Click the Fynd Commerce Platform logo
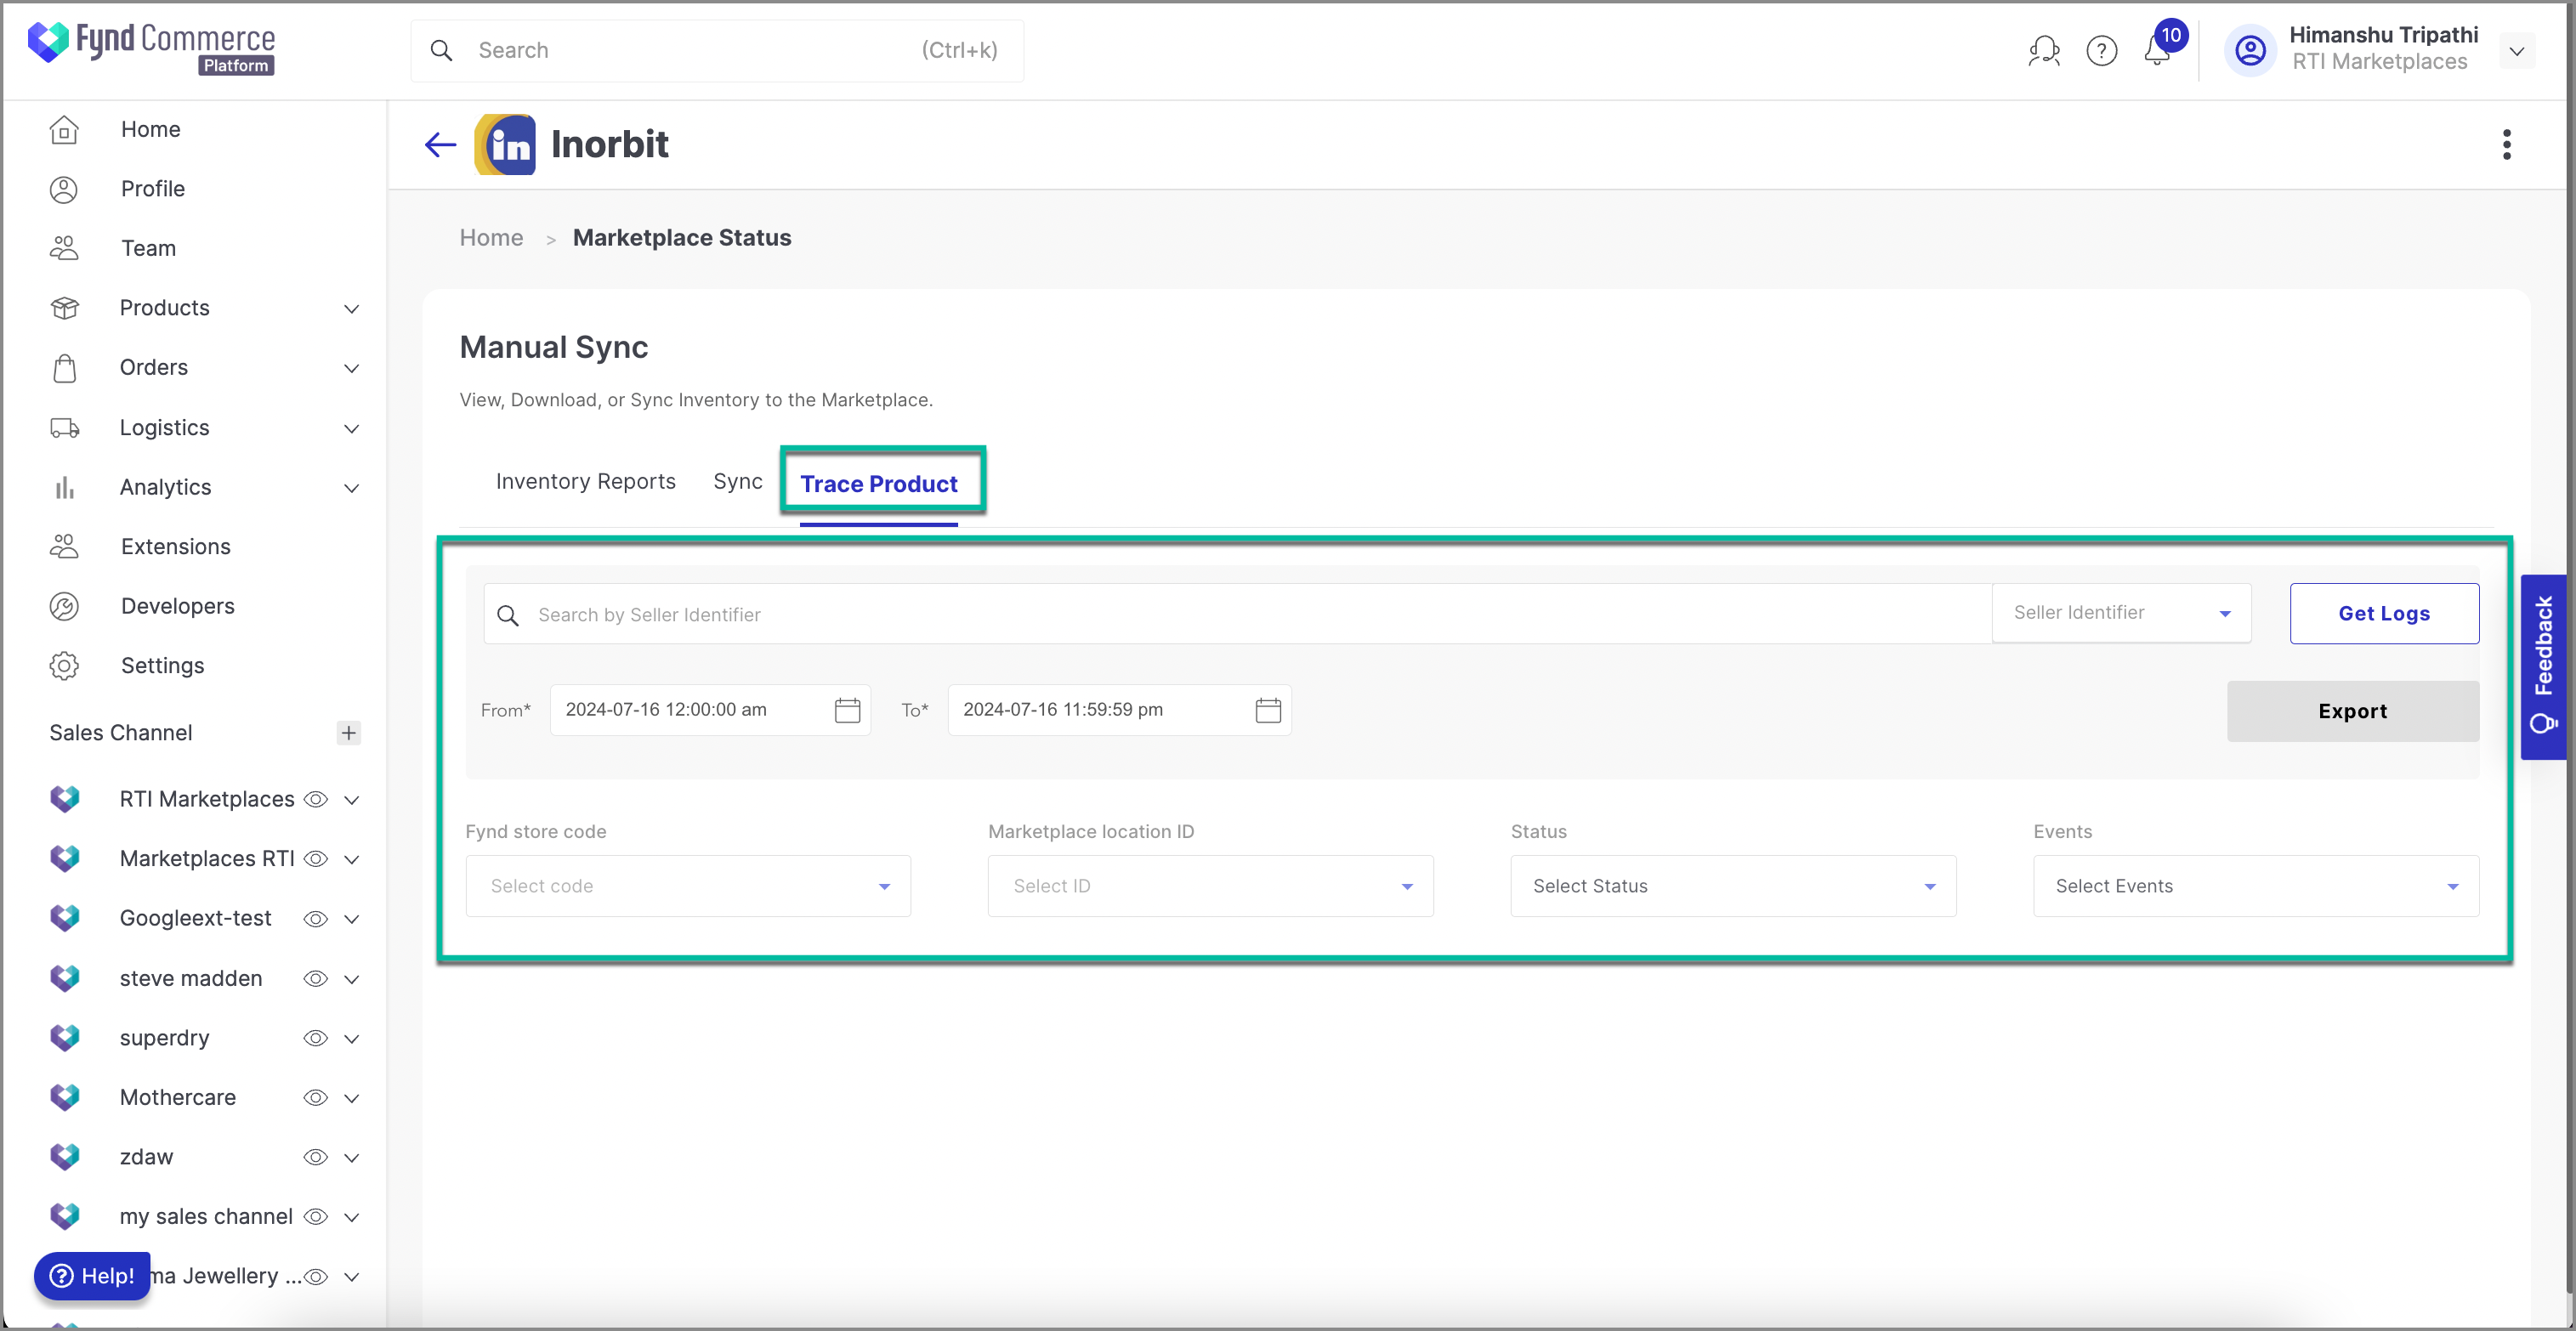The width and height of the screenshot is (2576, 1331). pyautogui.click(x=151, y=48)
